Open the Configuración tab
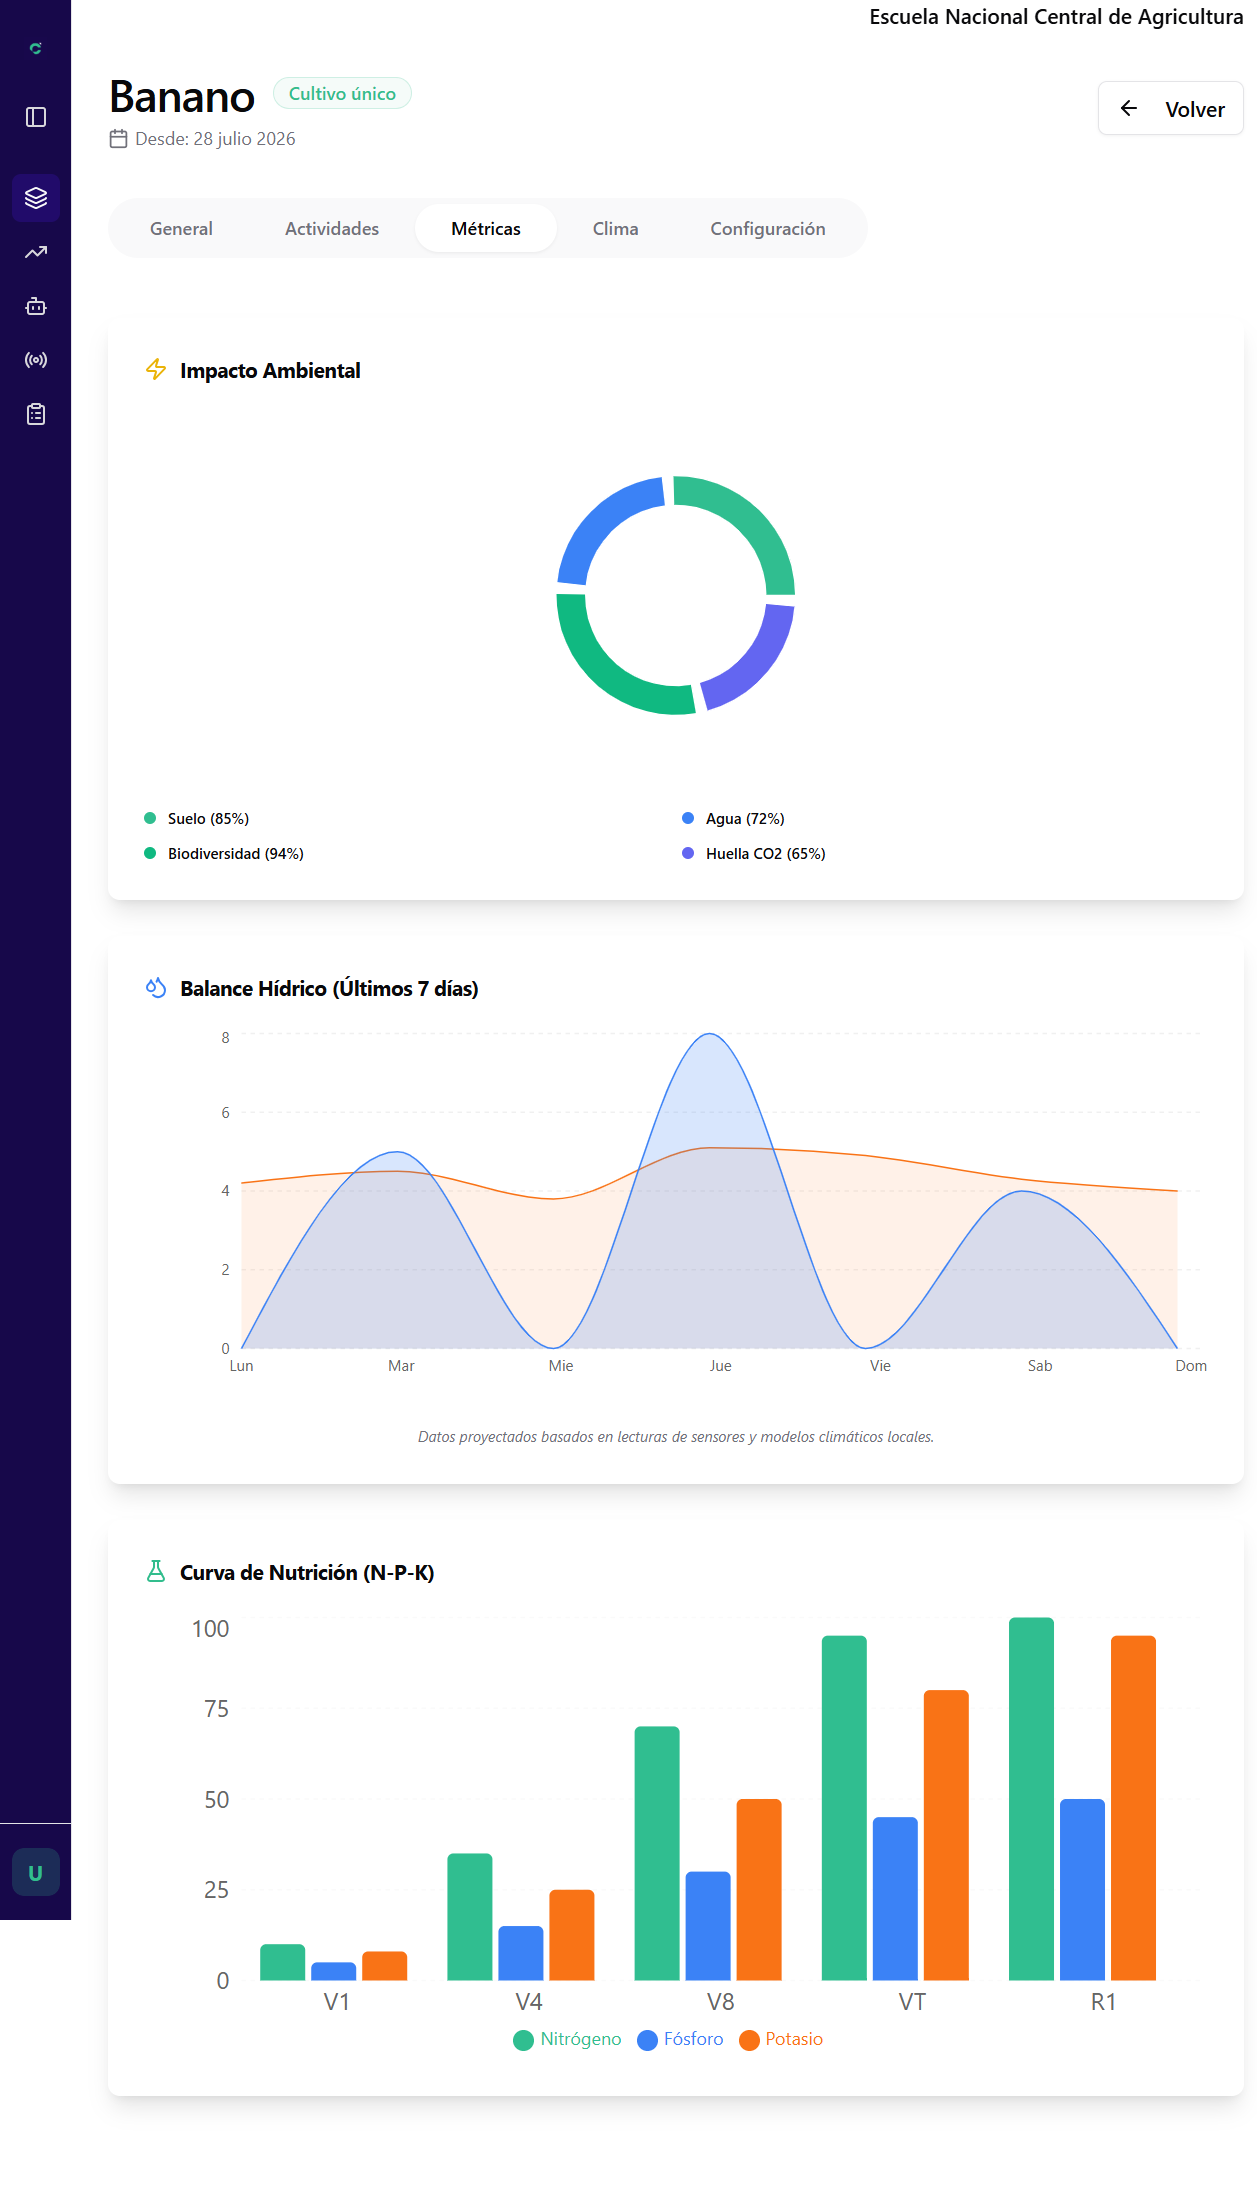 pyautogui.click(x=768, y=228)
